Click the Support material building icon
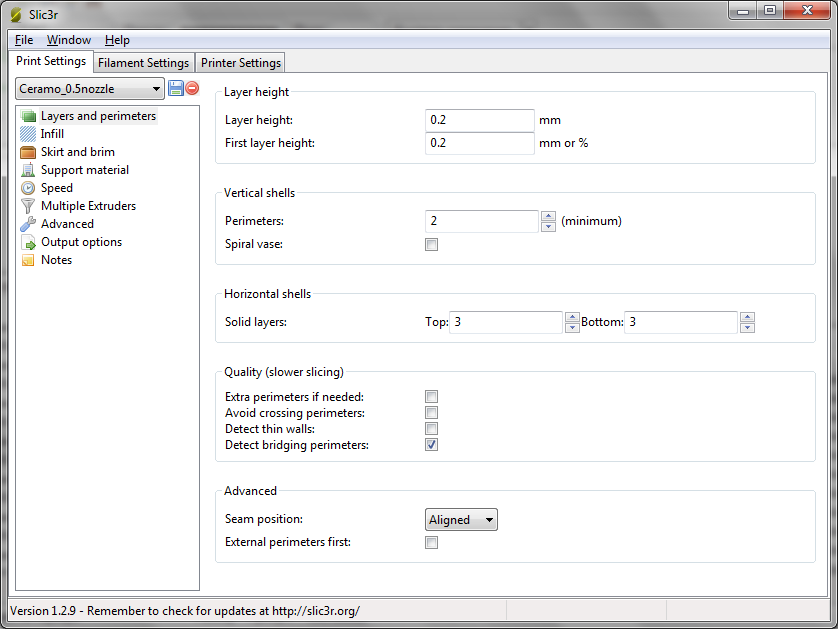Screen dimensions: 838x629 click(x=28, y=170)
